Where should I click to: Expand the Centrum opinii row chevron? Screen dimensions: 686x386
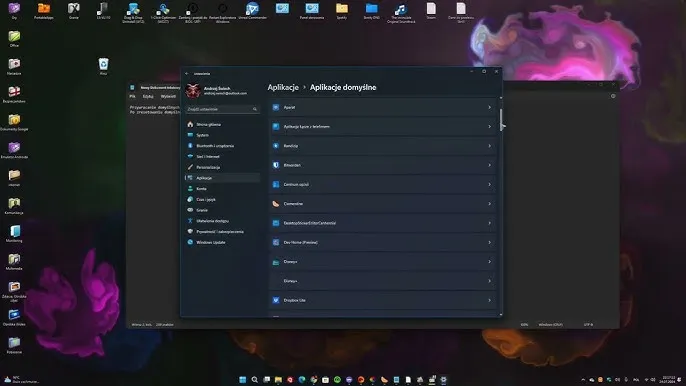point(490,184)
